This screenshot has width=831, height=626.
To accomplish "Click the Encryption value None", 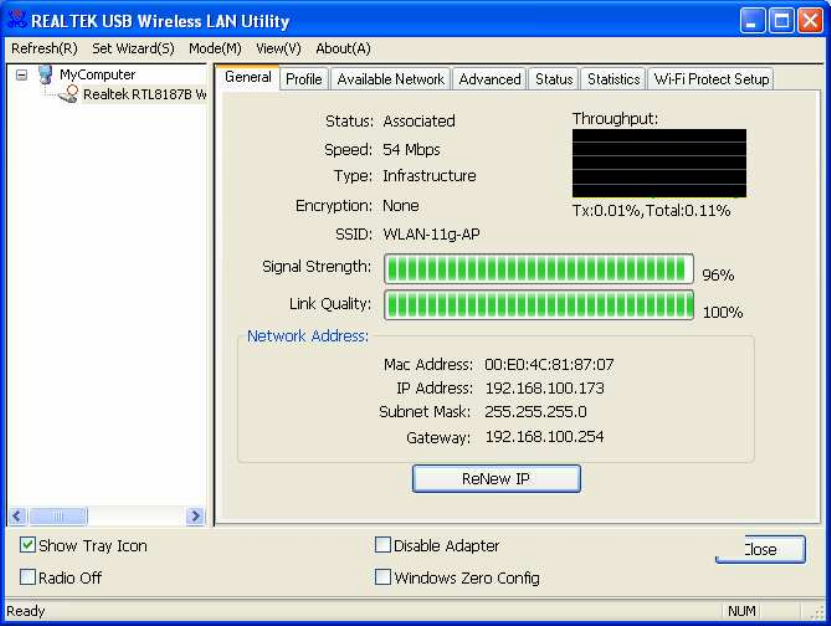I will point(401,206).
